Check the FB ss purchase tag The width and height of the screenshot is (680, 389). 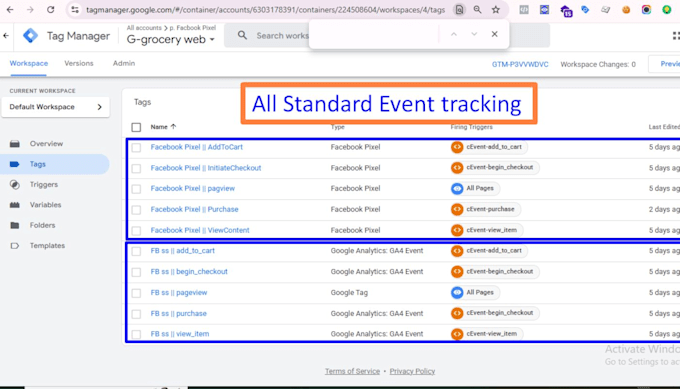[x=136, y=314]
